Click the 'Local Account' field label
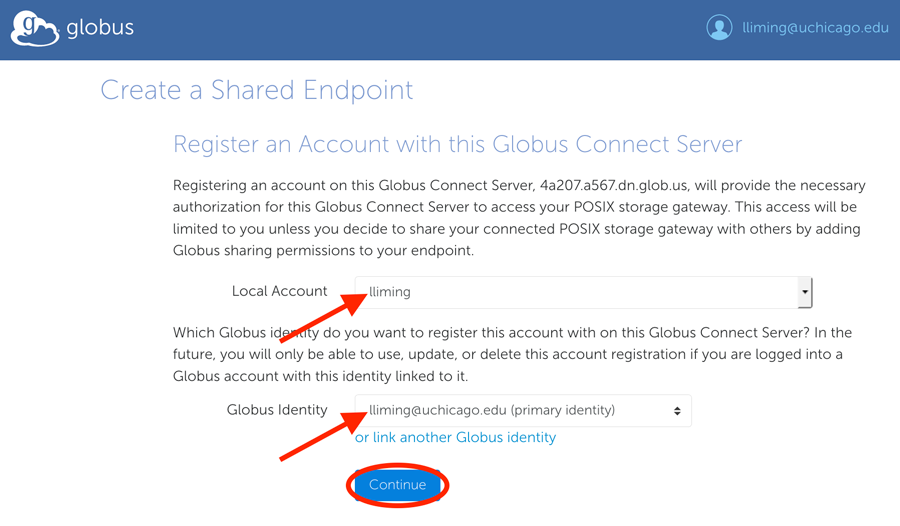Image resolution: width=900 pixels, height=526 pixels. pos(280,291)
